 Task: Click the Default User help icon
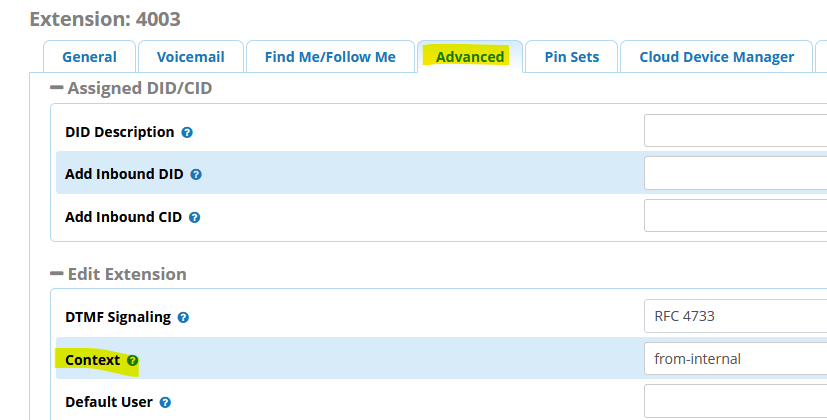163,403
